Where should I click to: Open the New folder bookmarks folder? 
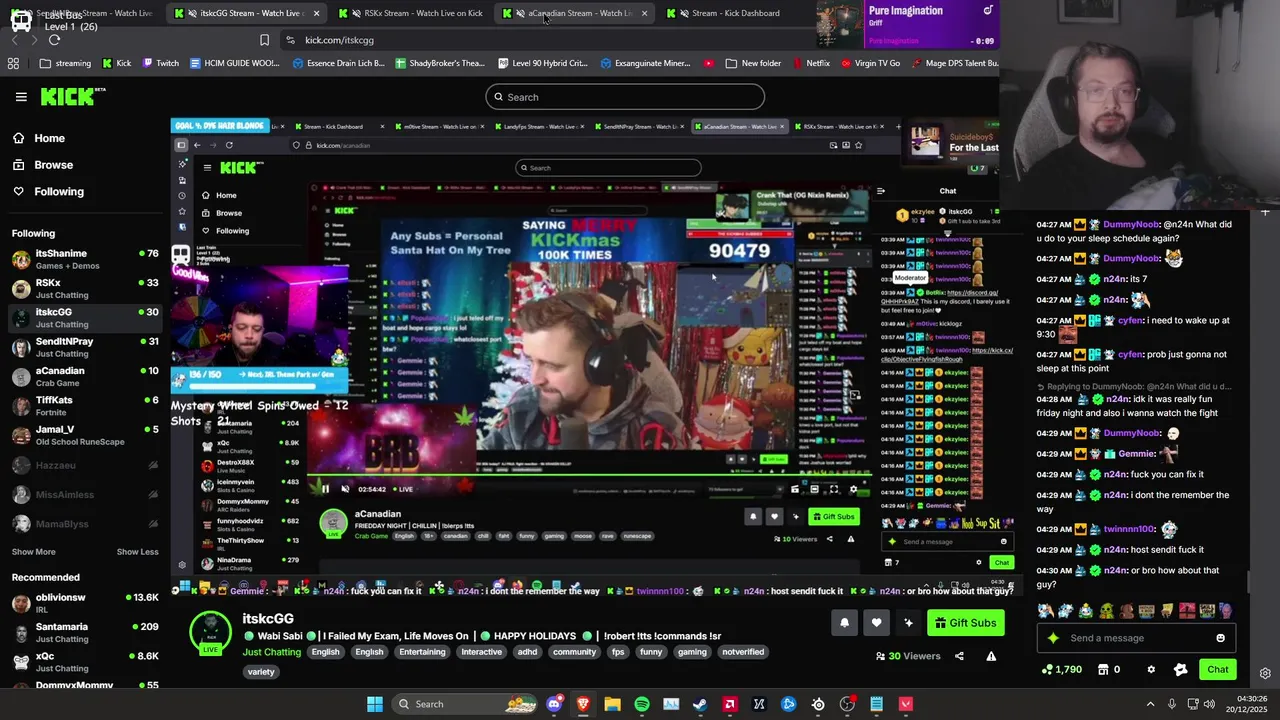click(753, 63)
